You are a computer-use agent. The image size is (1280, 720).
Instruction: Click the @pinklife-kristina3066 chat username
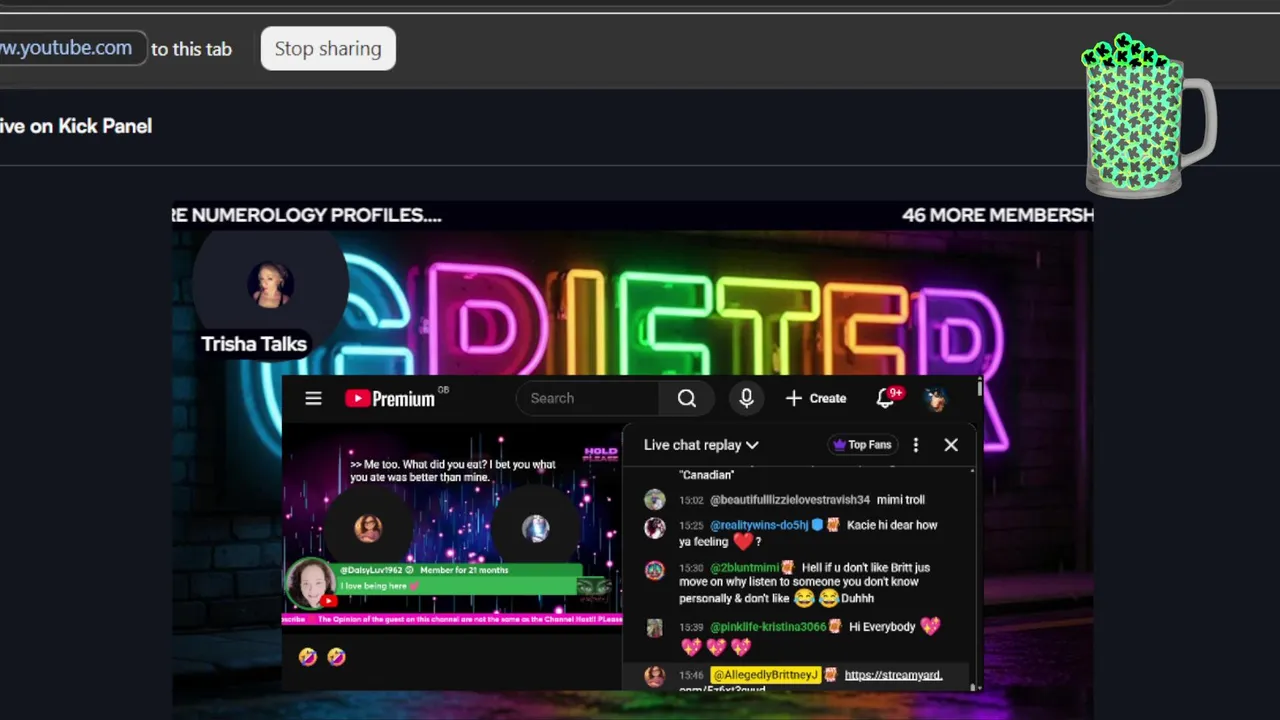pyautogui.click(x=768, y=627)
